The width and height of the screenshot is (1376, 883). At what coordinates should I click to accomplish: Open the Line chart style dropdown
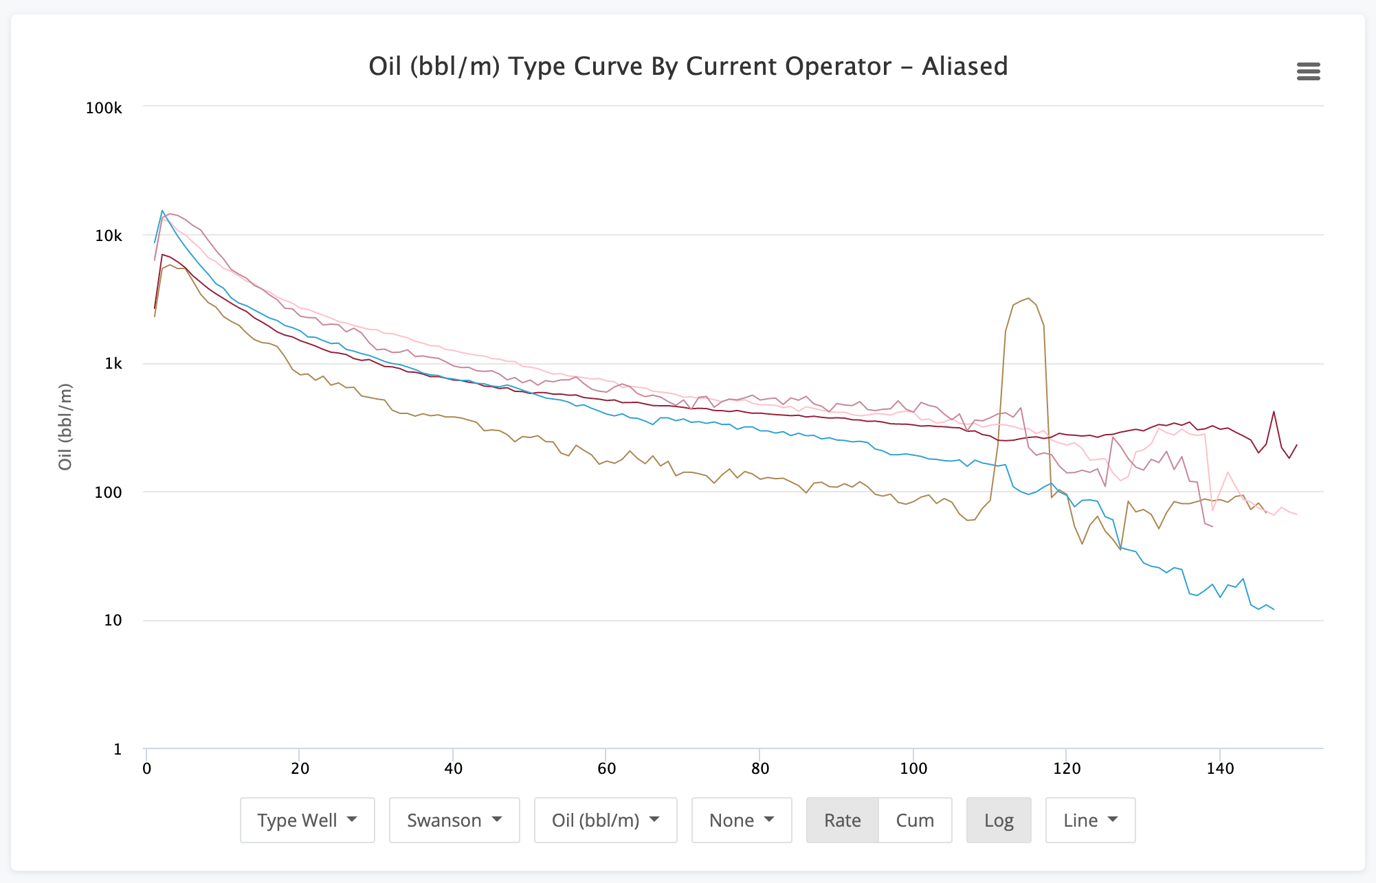(1090, 820)
